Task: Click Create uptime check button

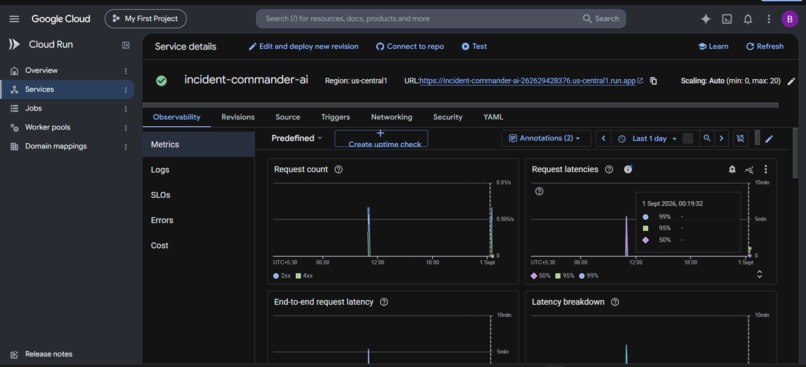Action: point(381,139)
